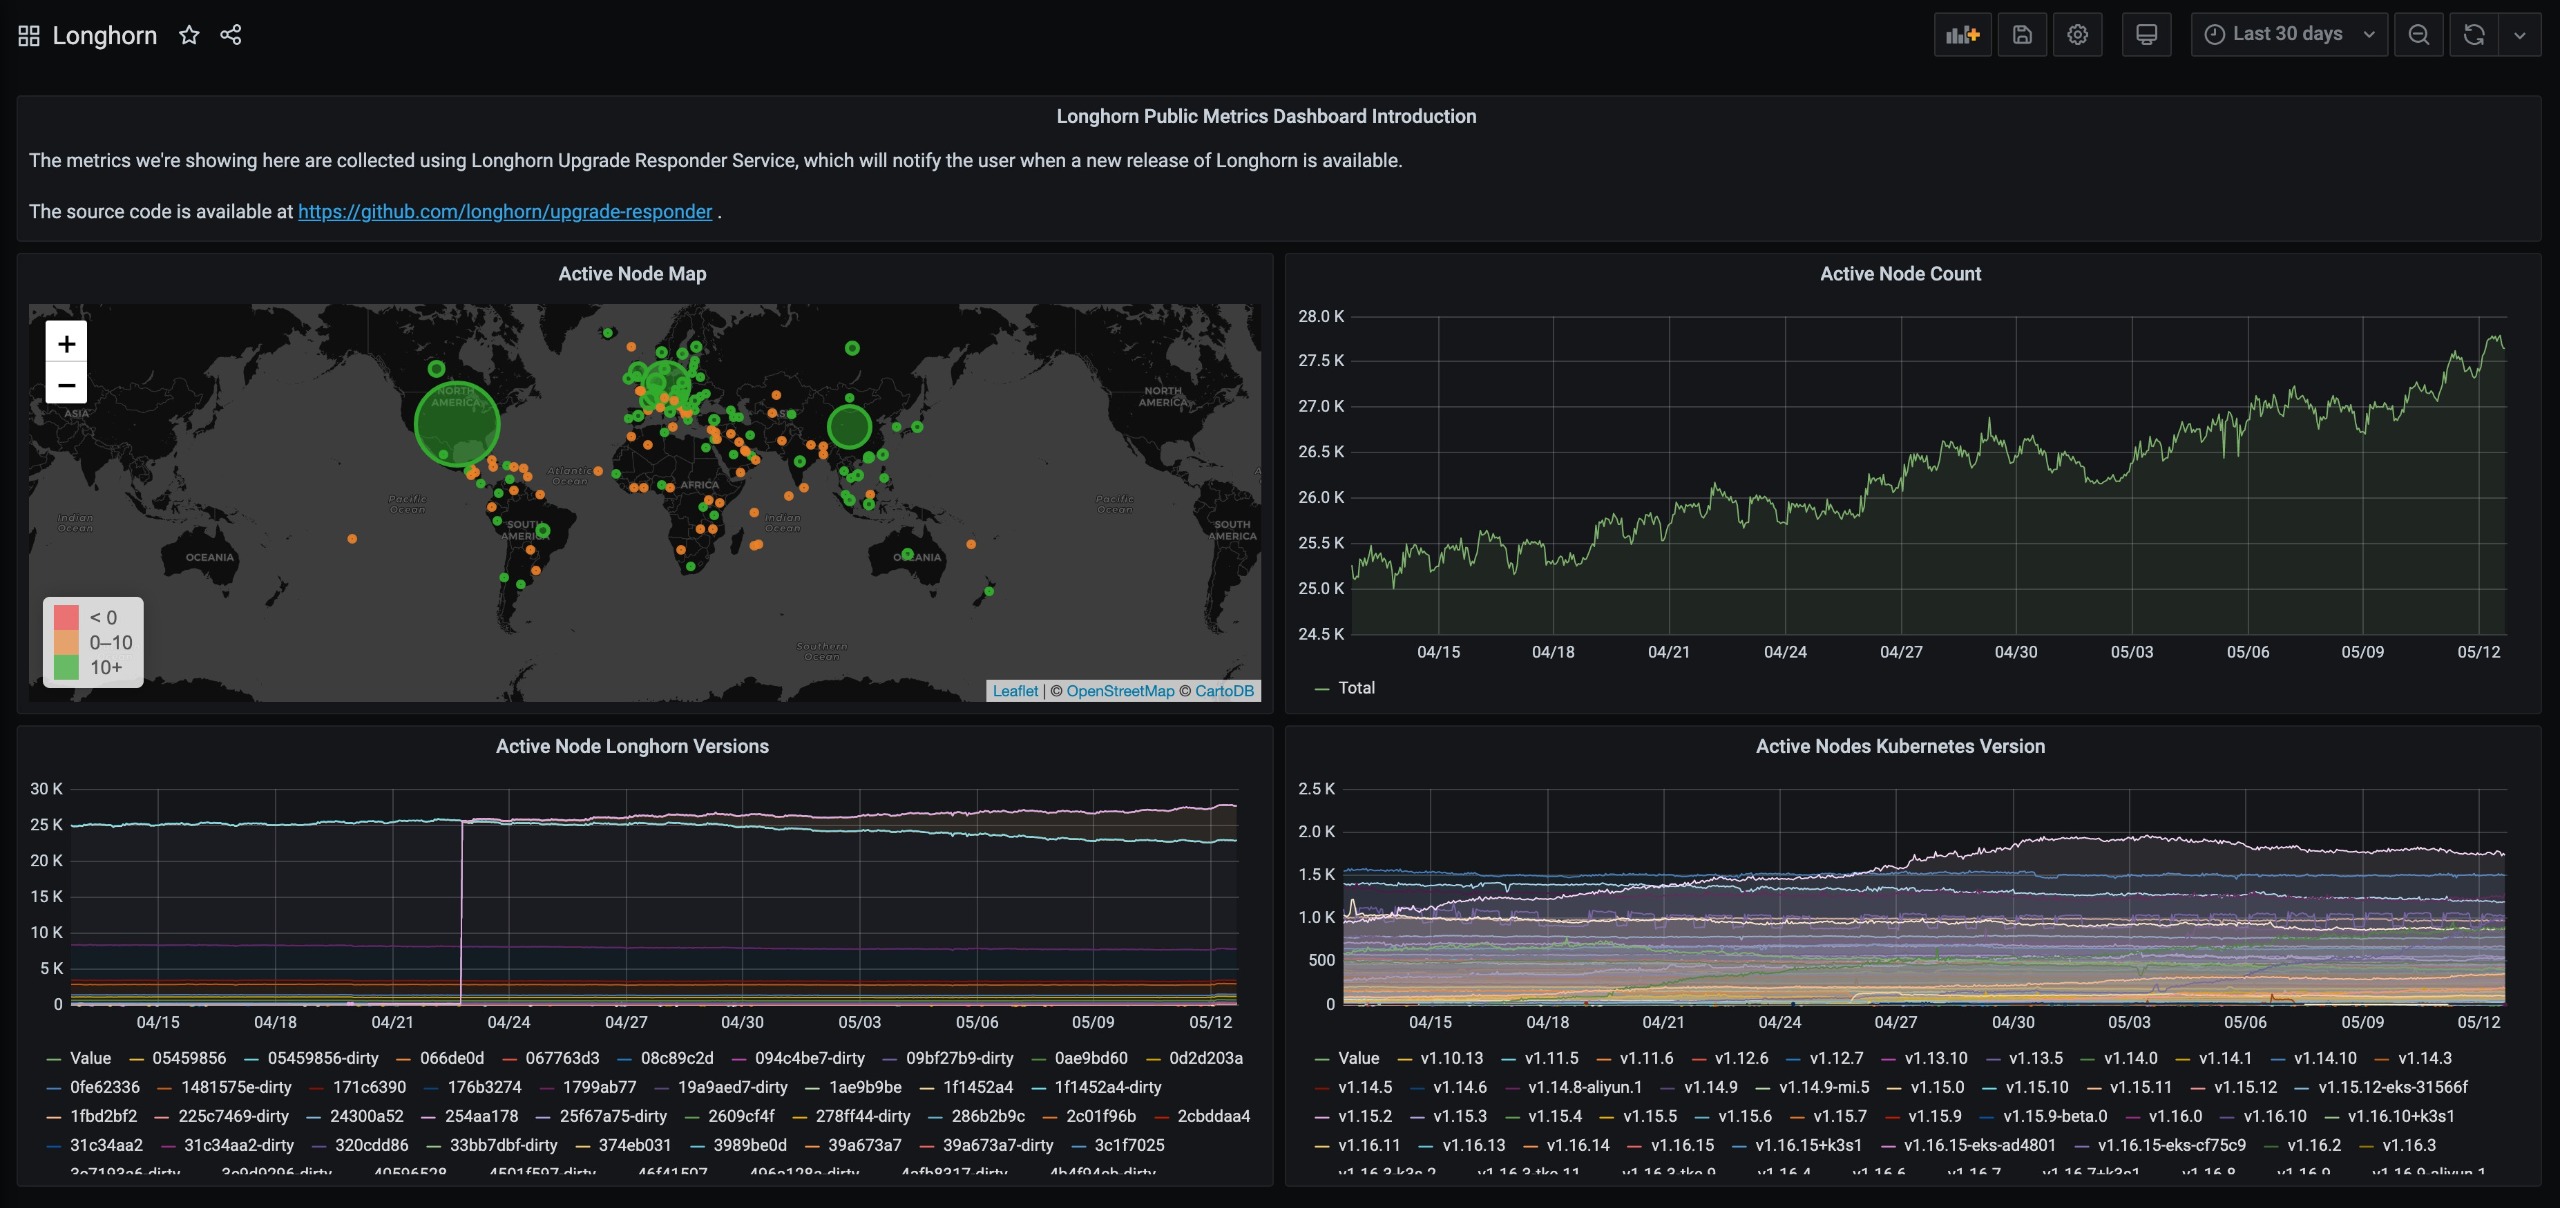2560x1208 pixels.
Task: Refresh the dashboard
Action: 2474,35
